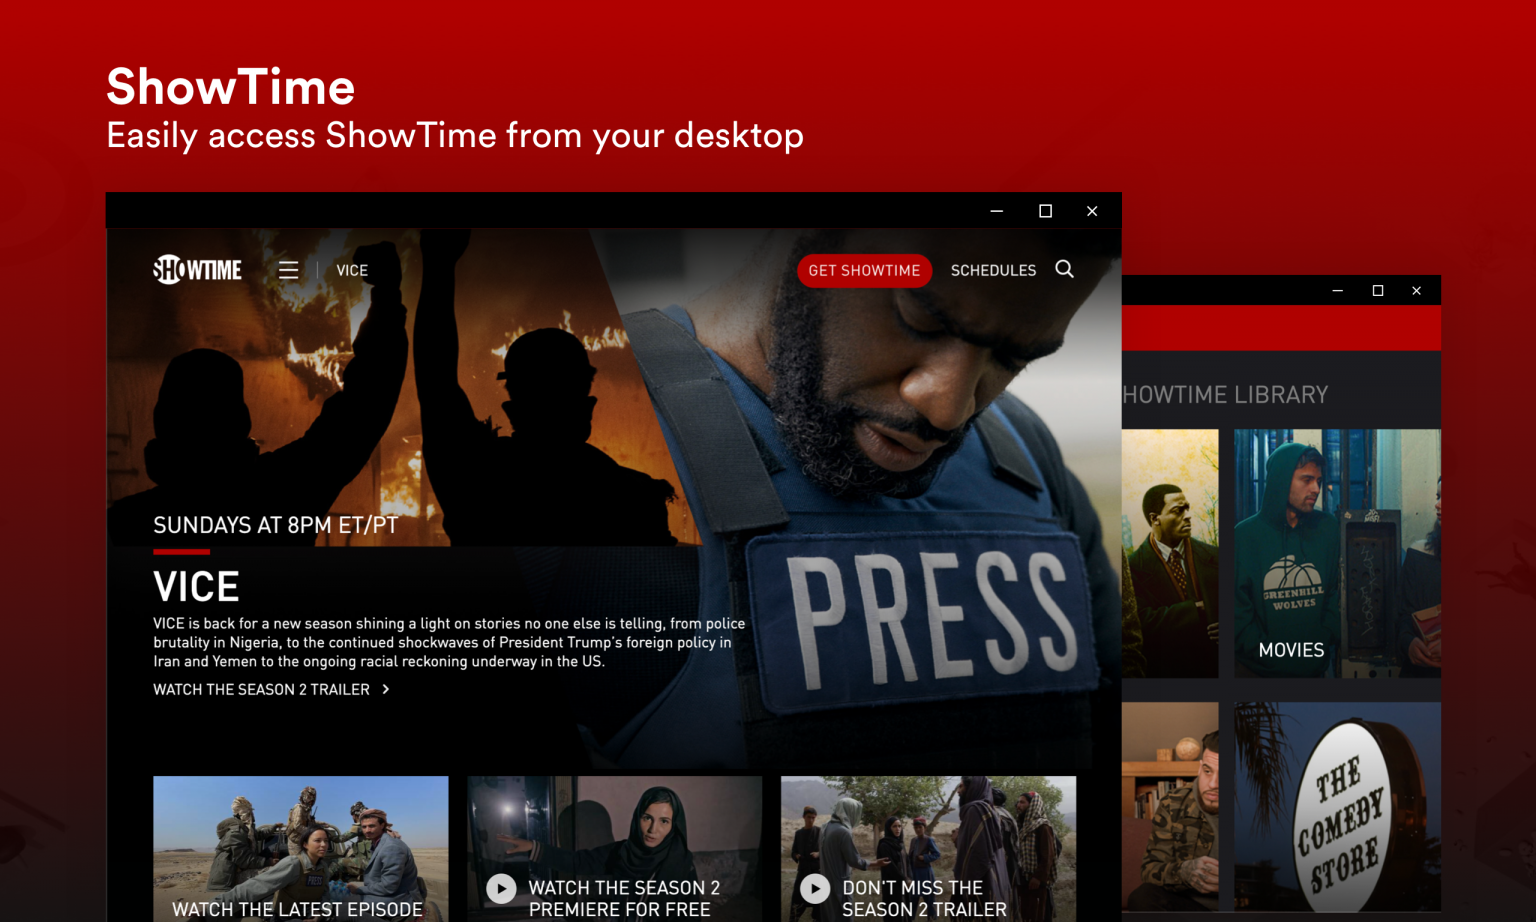
Task: Open The Comedy Store tile in library window
Action: pos(1337,806)
